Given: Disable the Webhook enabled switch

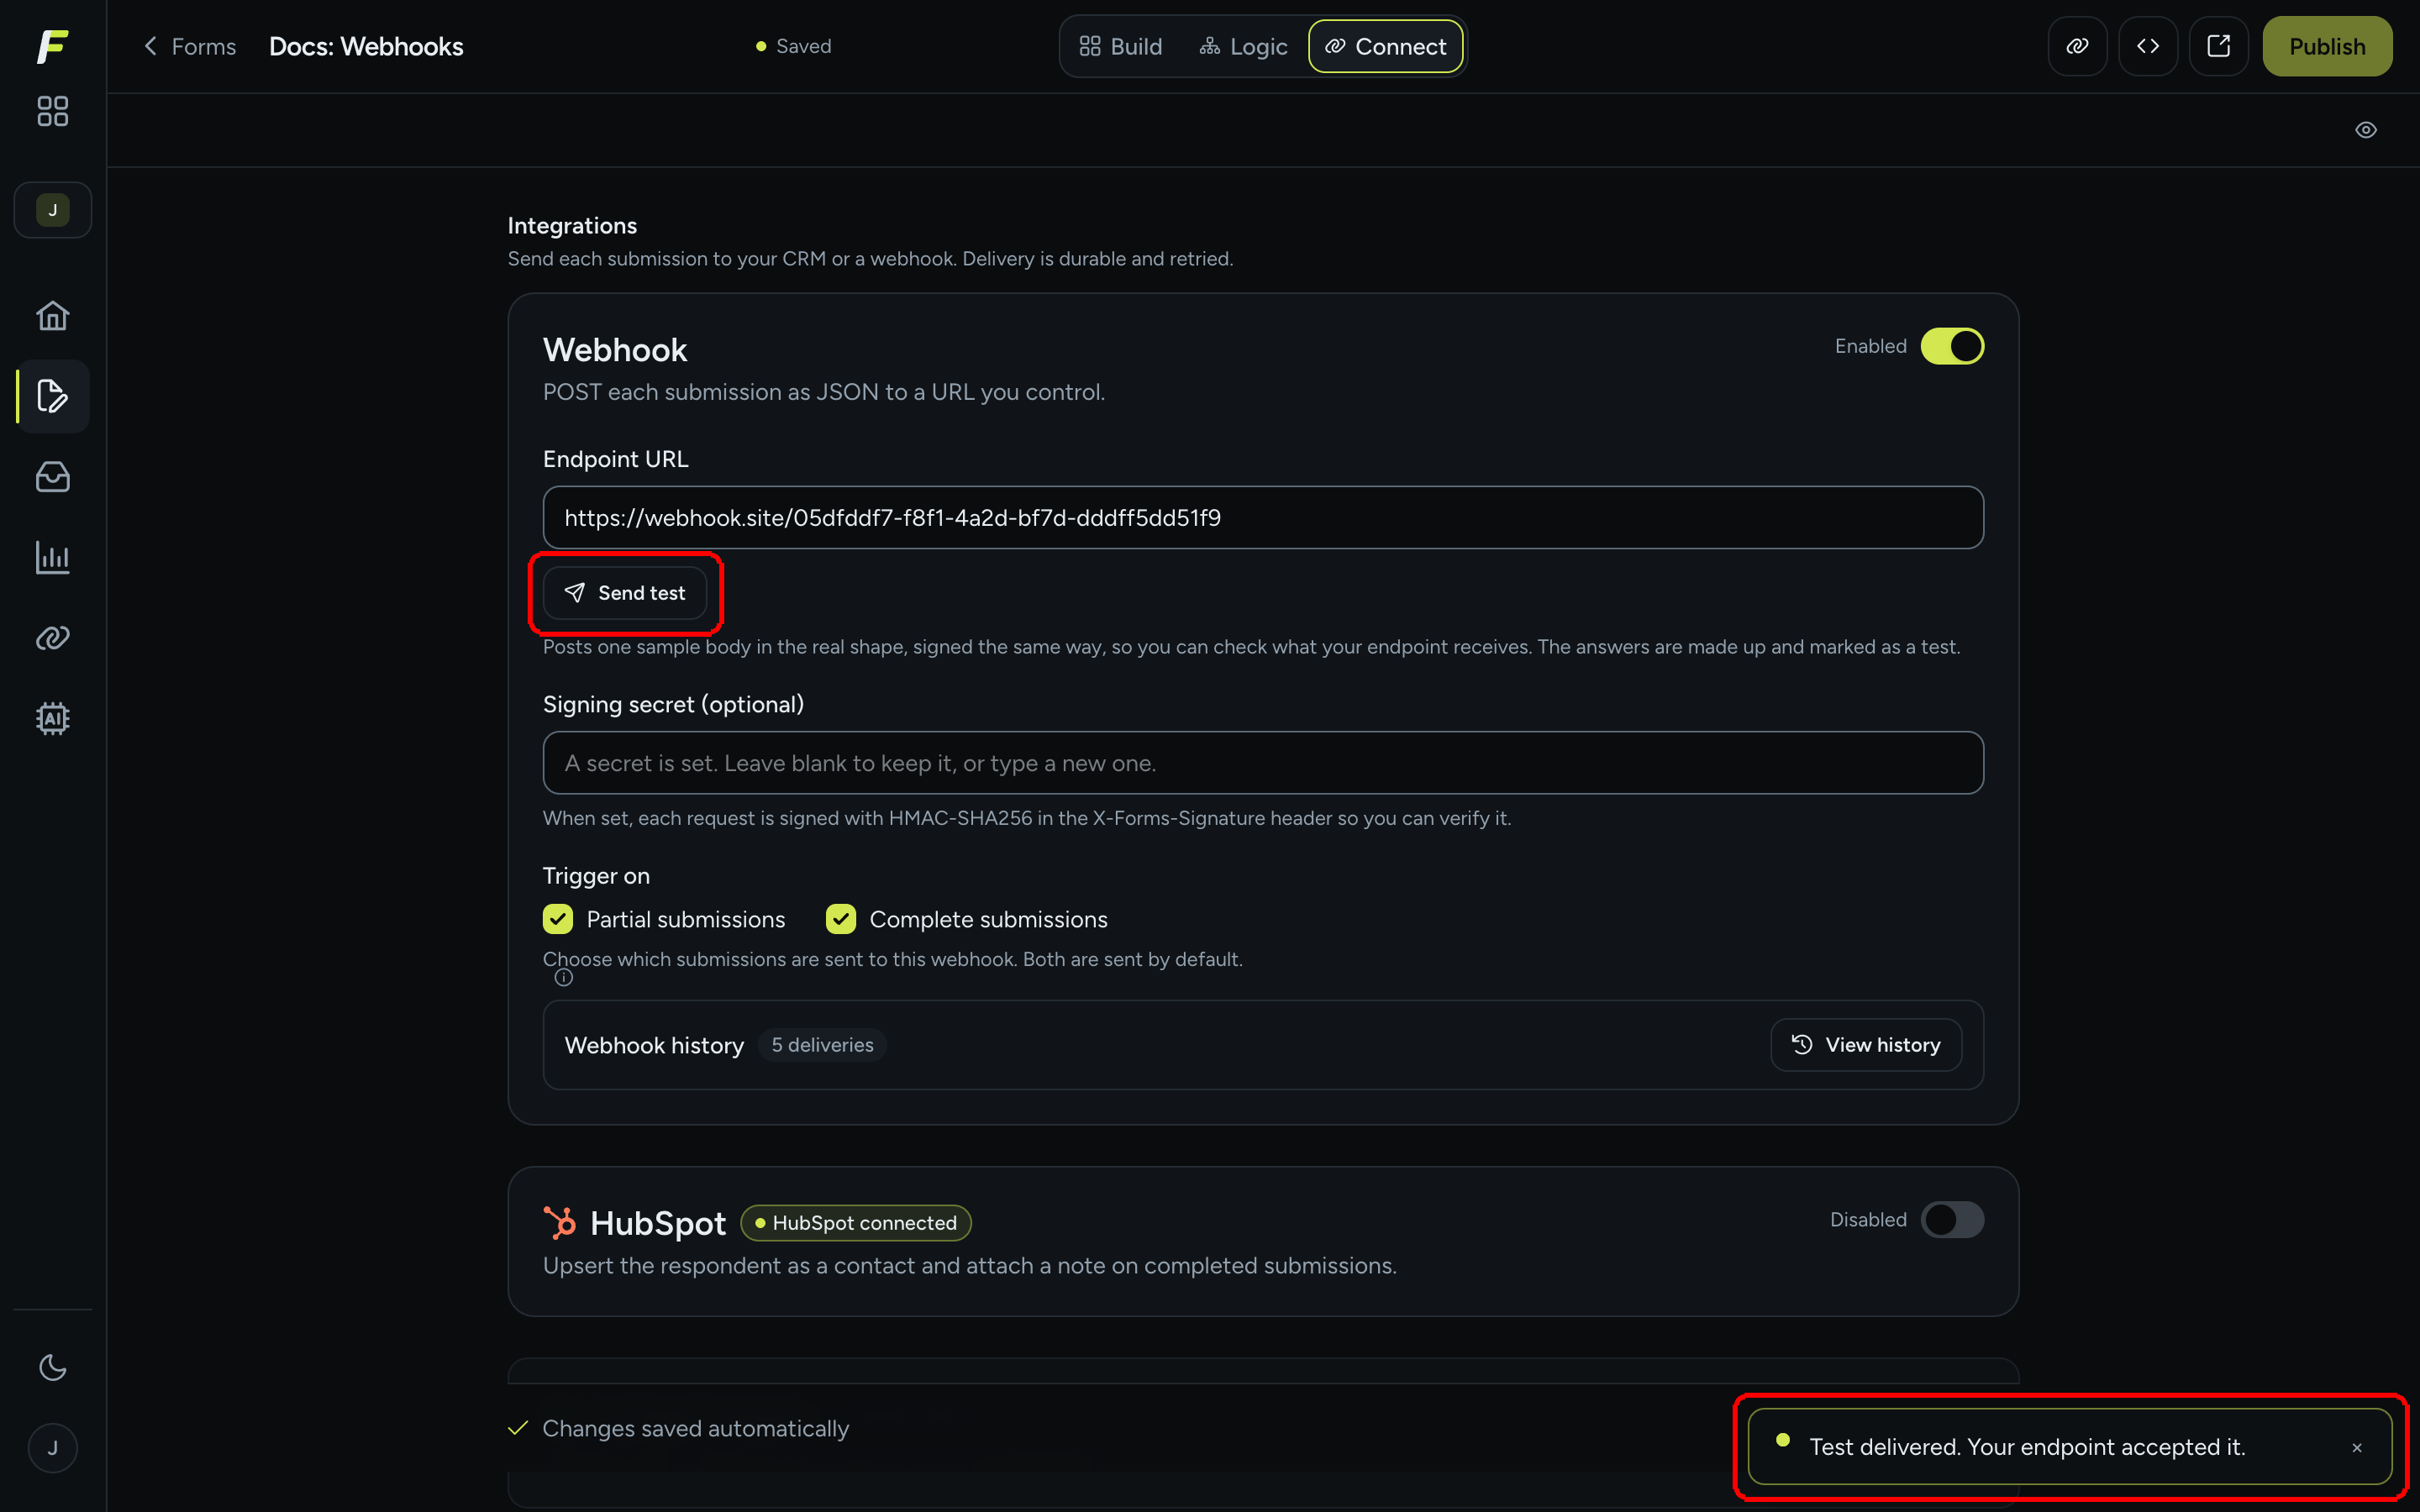Looking at the screenshot, I should click(1952, 346).
